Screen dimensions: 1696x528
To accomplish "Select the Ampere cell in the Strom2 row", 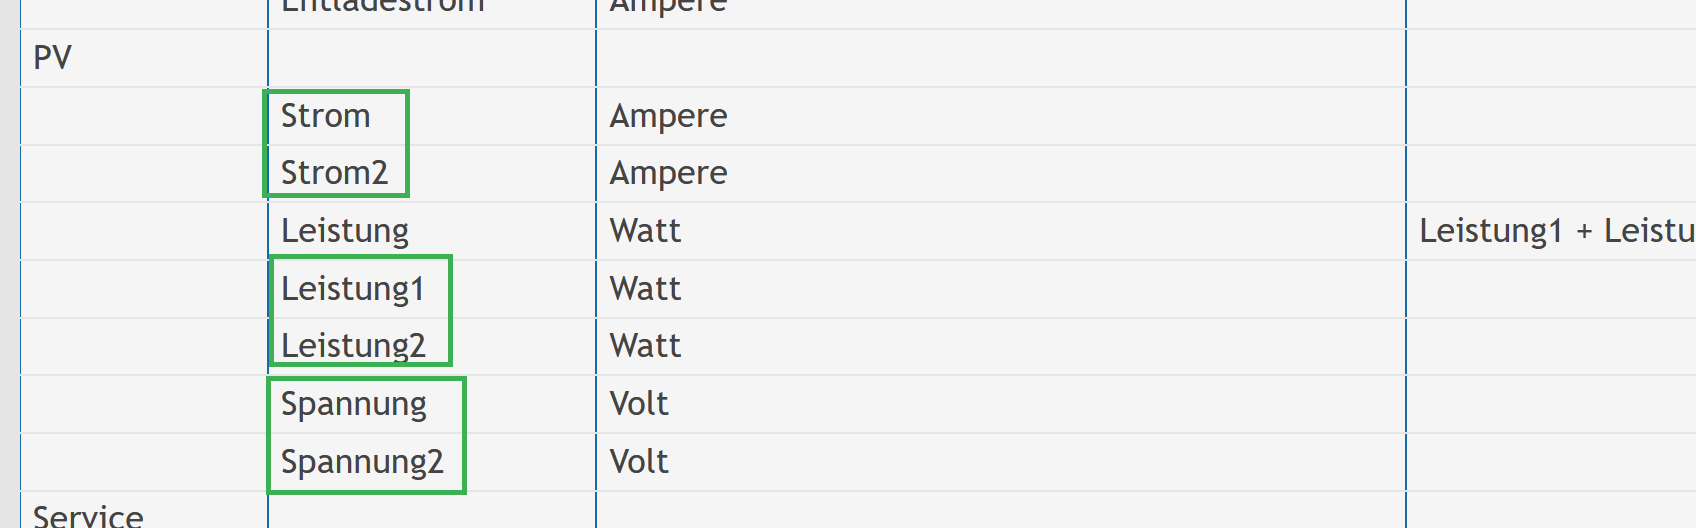I will [669, 173].
